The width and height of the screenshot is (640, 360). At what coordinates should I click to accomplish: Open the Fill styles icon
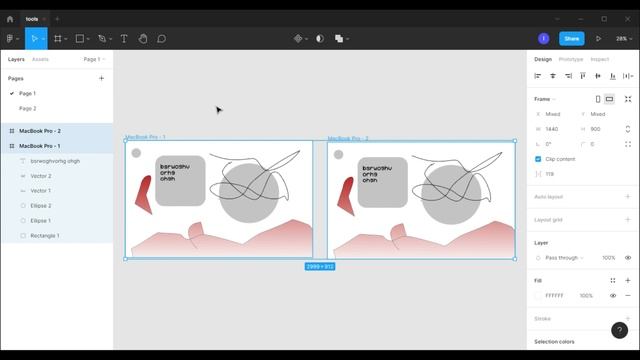(613, 280)
